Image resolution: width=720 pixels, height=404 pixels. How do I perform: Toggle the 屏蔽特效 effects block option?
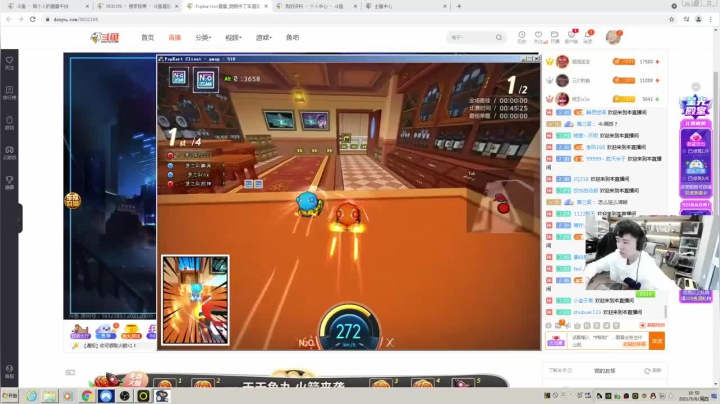(x=652, y=325)
